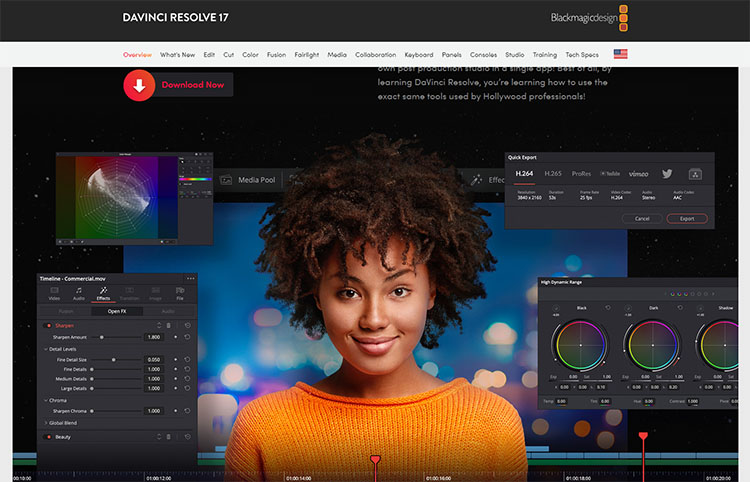The image size is (750, 482).
Task: Click the Black zone color wheel center
Action: pyautogui.click(x=581, y=345)
